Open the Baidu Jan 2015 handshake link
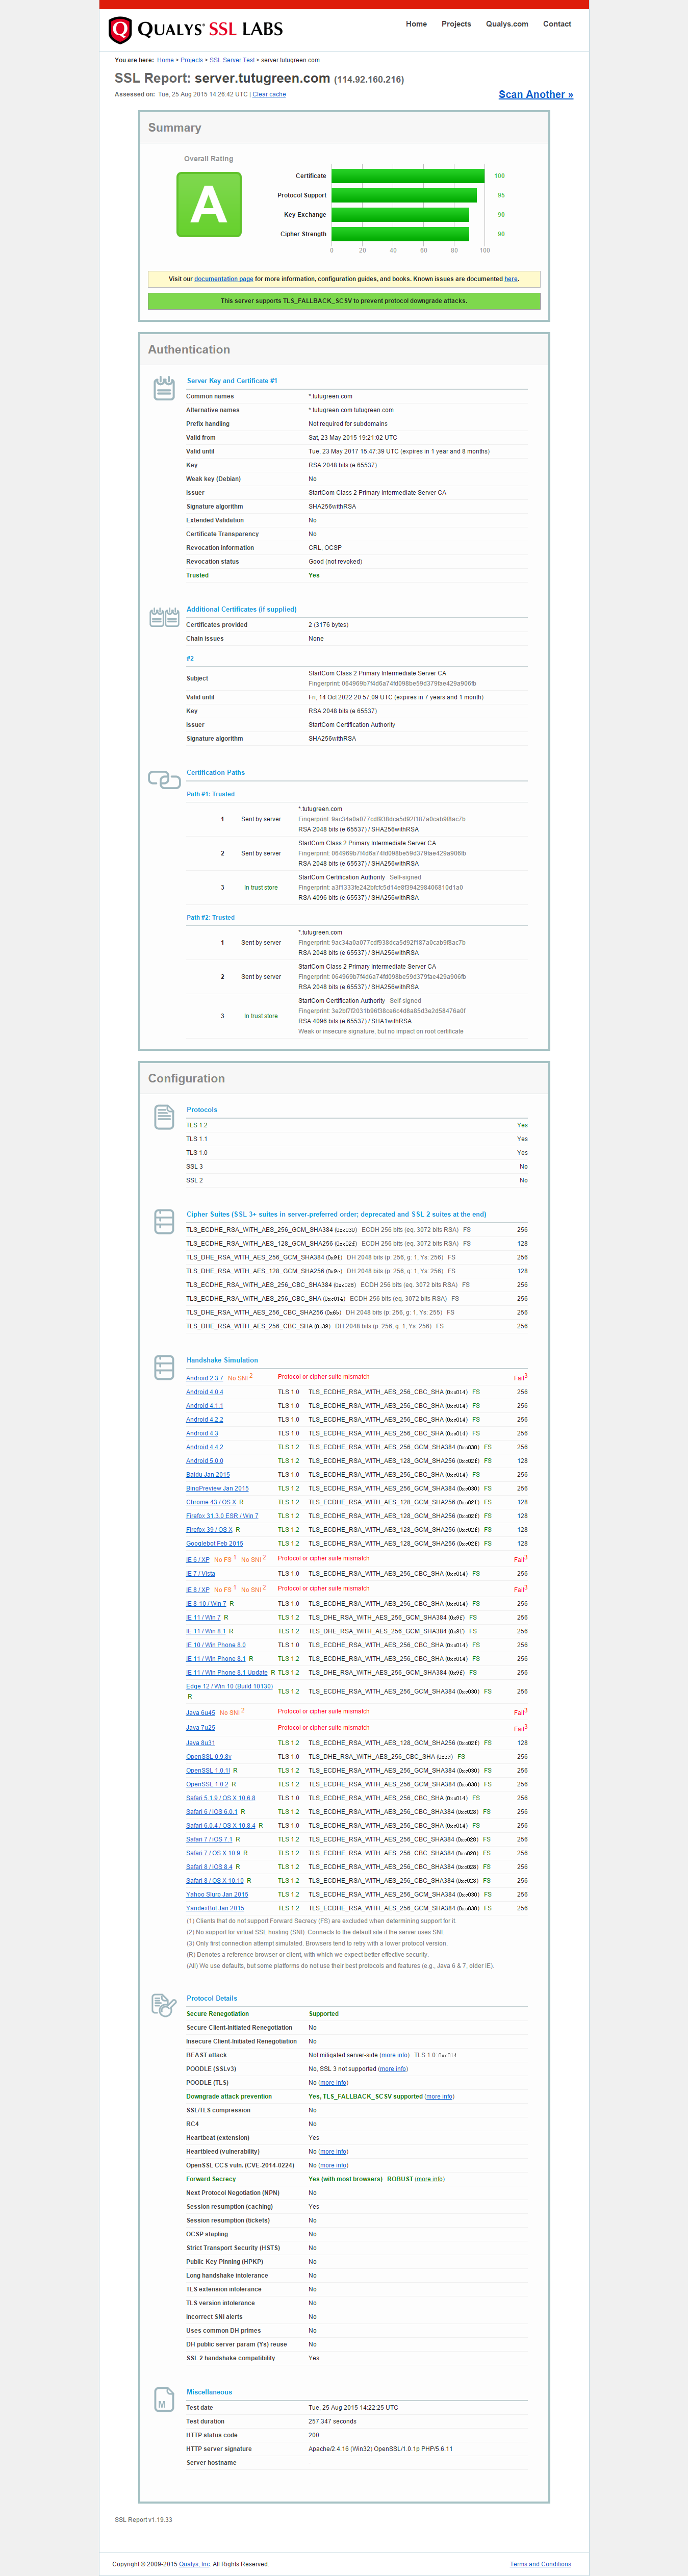 208,1475
